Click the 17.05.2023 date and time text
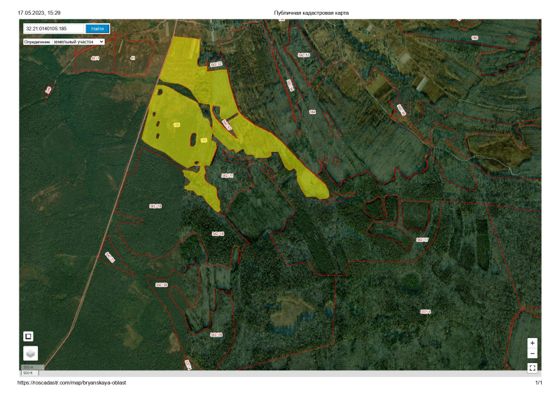 pyautogui.click(x=39, y=13)
